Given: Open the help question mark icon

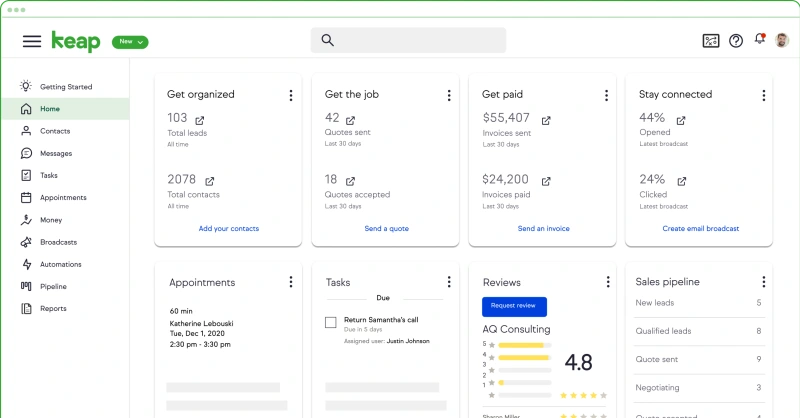Looking at the screenshot, I should tap(736, 41).
